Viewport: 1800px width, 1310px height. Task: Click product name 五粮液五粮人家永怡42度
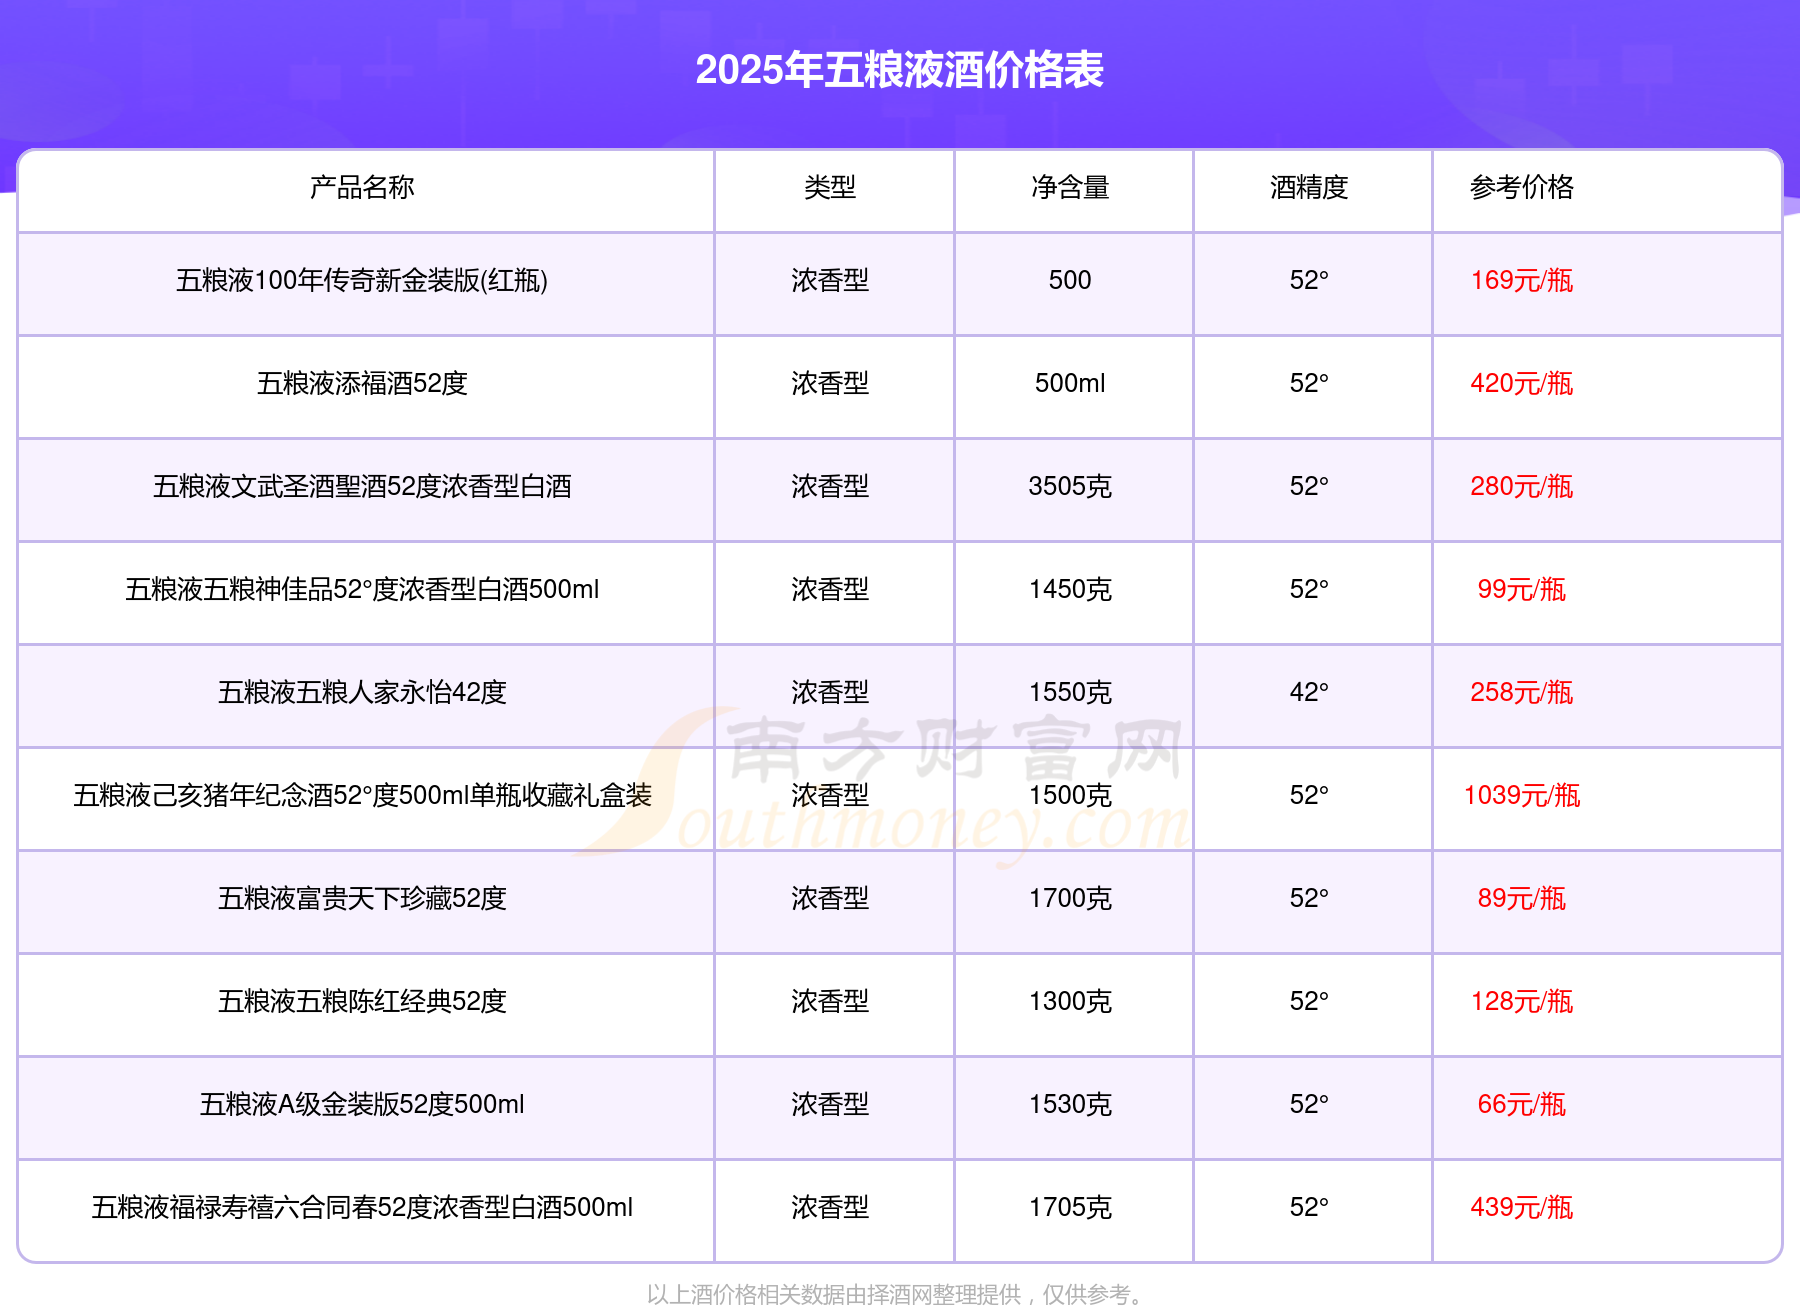tap(362, 692)
